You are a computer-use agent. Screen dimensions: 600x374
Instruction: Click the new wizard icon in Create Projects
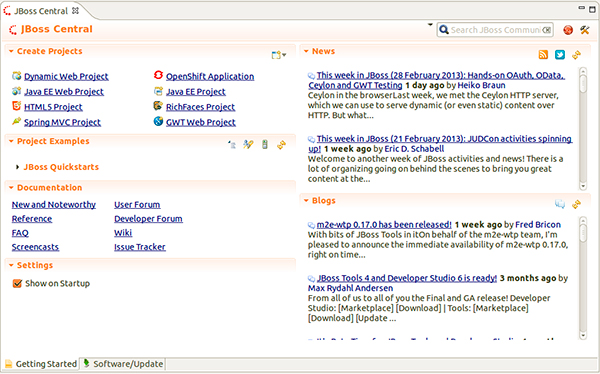click(276, 55)
